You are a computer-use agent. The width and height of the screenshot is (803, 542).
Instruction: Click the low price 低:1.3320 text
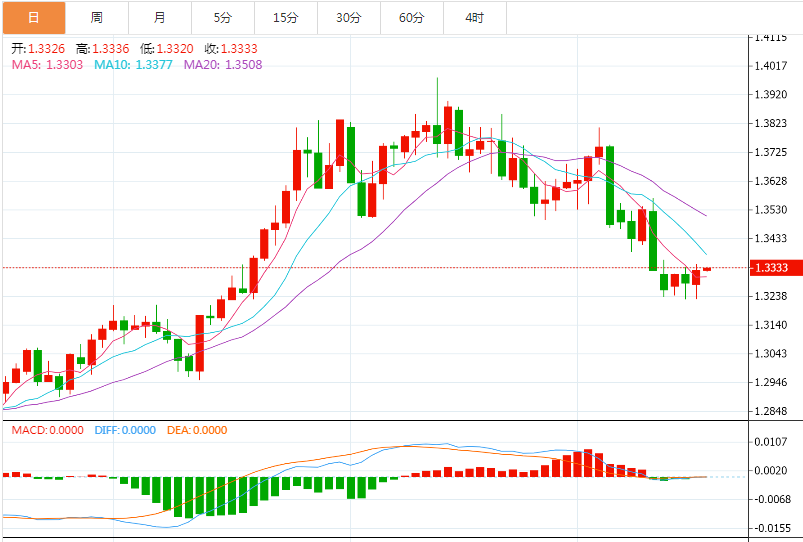[167, 49]
